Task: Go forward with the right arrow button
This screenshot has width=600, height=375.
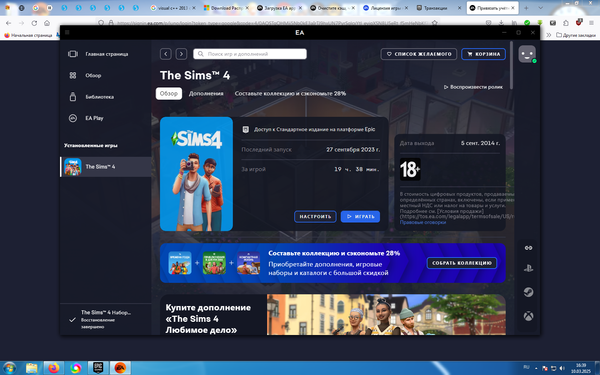Action: tap(181, 54)
